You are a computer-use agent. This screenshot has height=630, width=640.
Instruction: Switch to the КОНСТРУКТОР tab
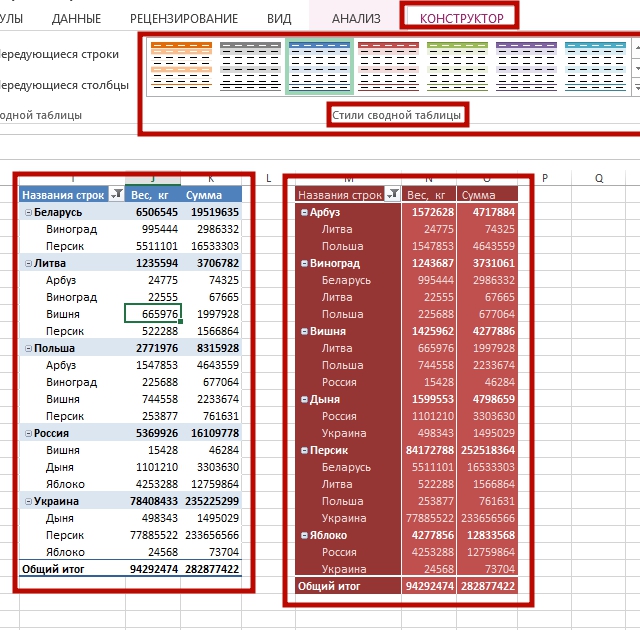(461, 18)
